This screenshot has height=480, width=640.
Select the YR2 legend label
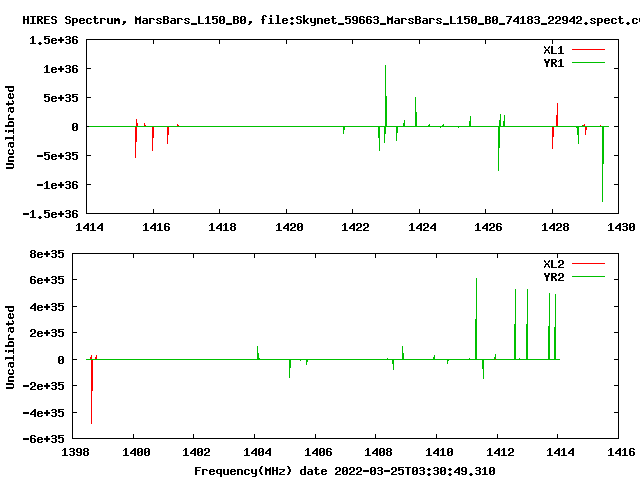pyautogui.click(x=553, y=277)
